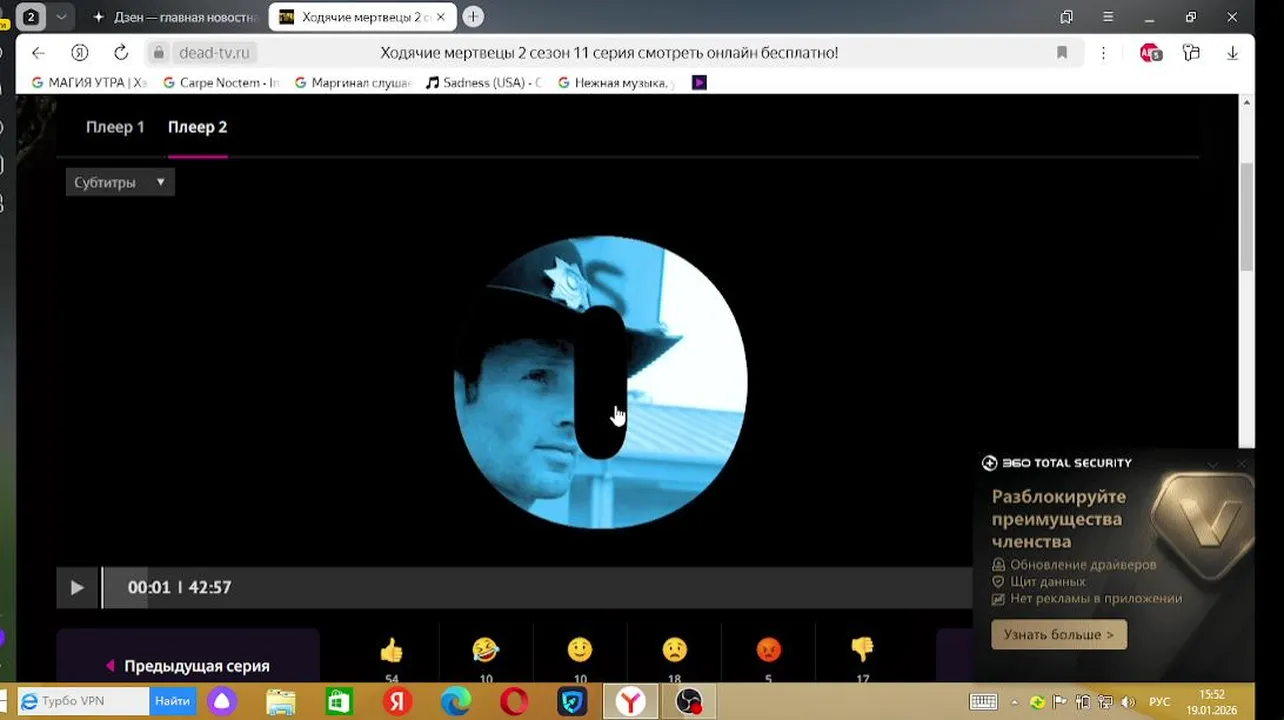Open the МАГИЯ УТРА bookmark

(89, 83)
